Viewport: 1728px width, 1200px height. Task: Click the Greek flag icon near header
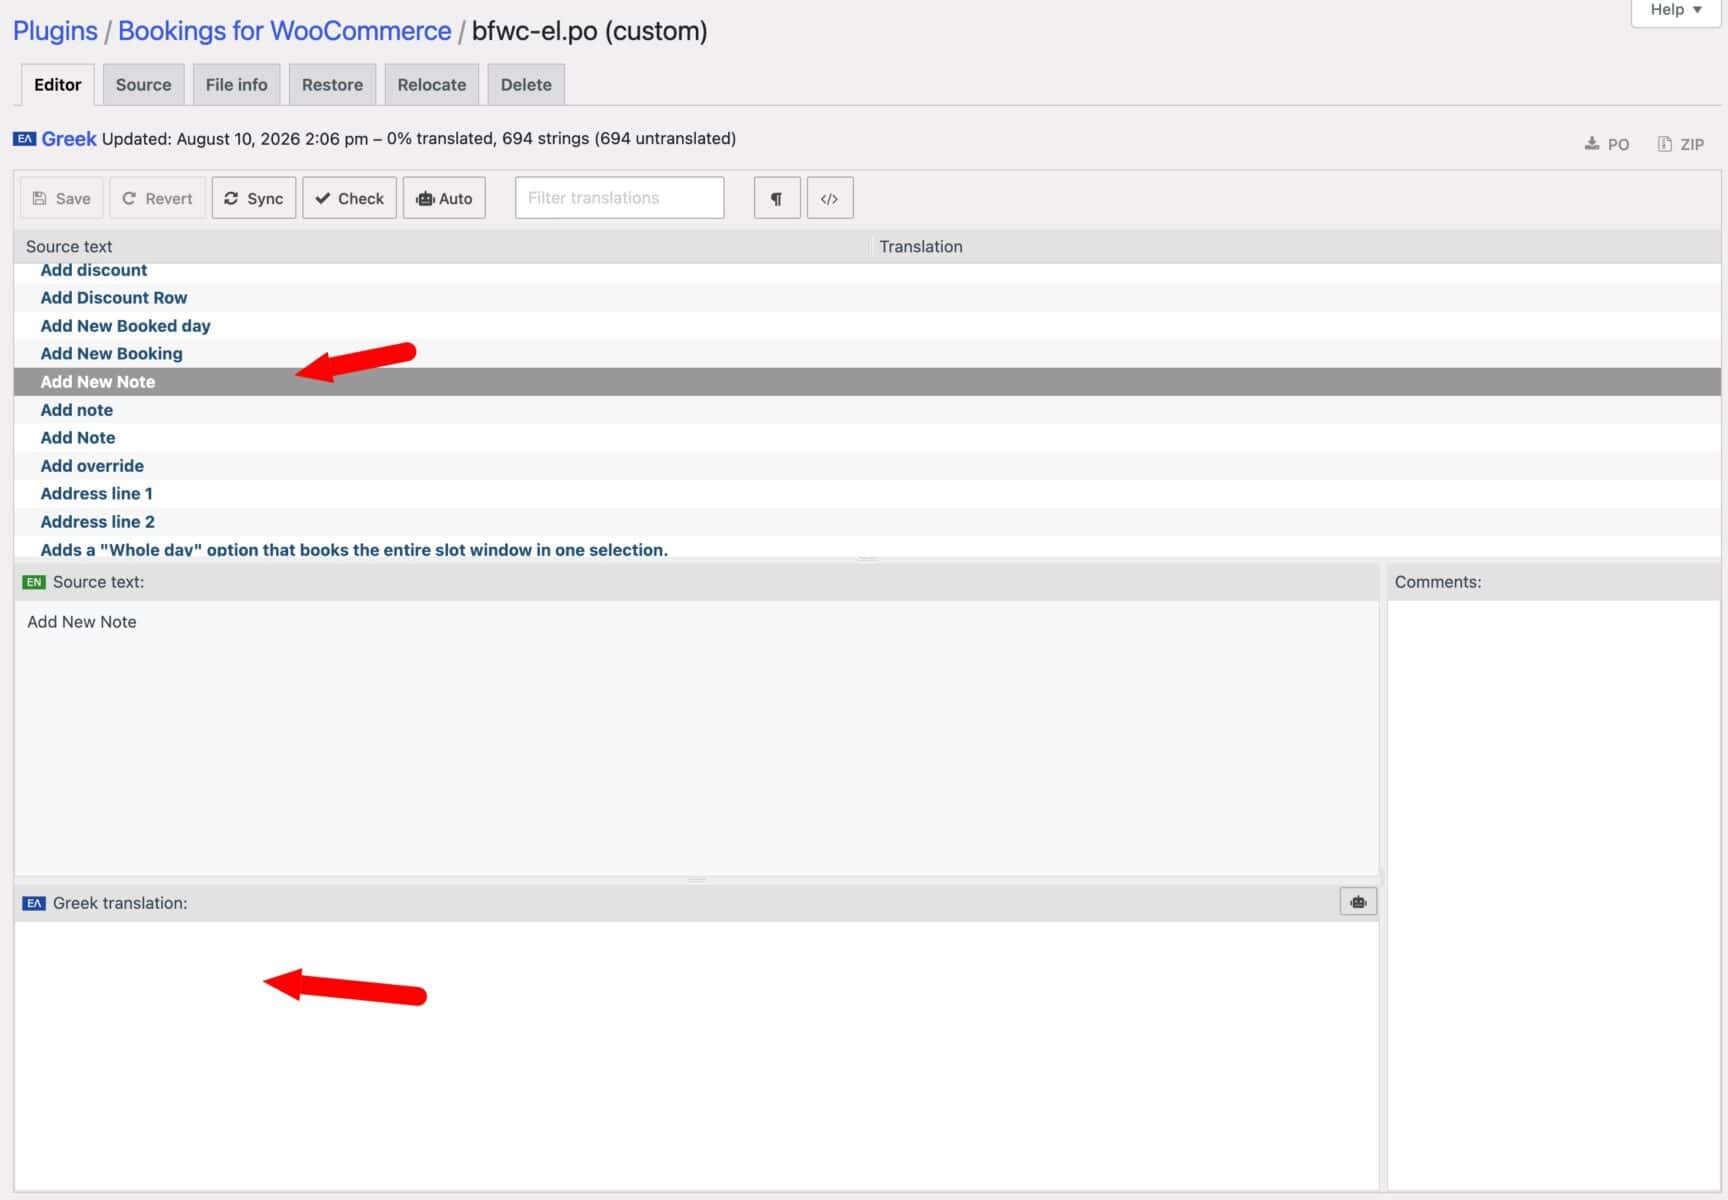coord(24,139)
